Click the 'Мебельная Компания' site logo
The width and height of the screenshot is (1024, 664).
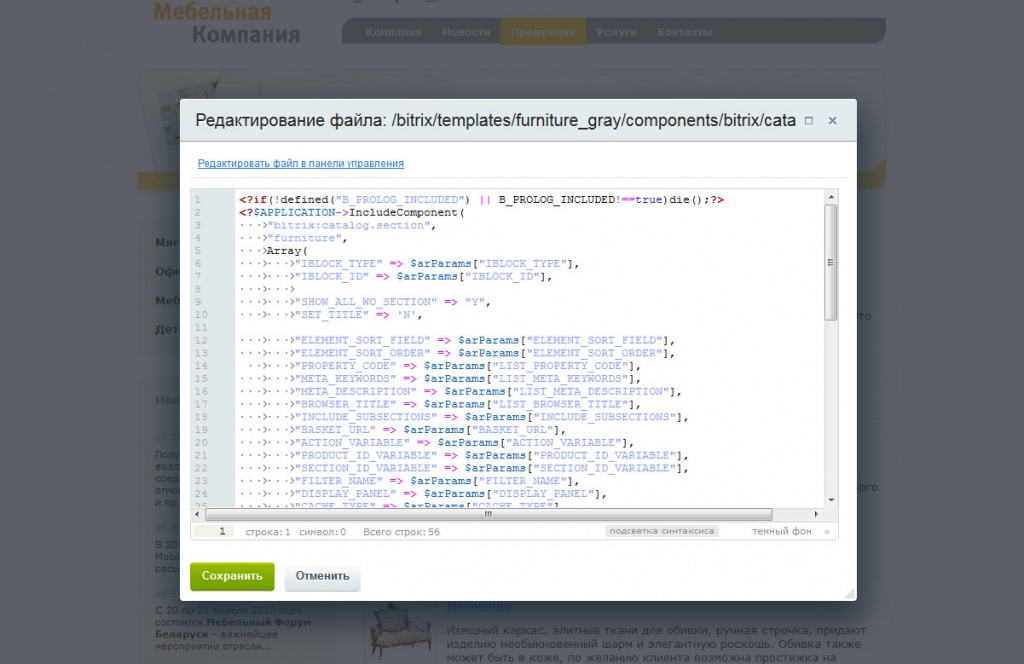(227, 22)
